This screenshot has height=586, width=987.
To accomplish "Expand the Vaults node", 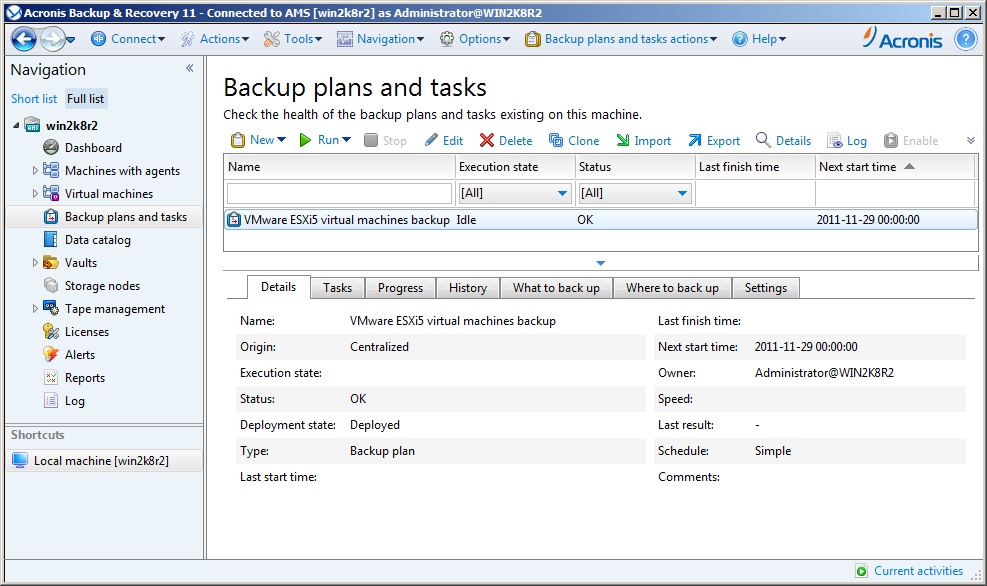I will tap(35, 262).
